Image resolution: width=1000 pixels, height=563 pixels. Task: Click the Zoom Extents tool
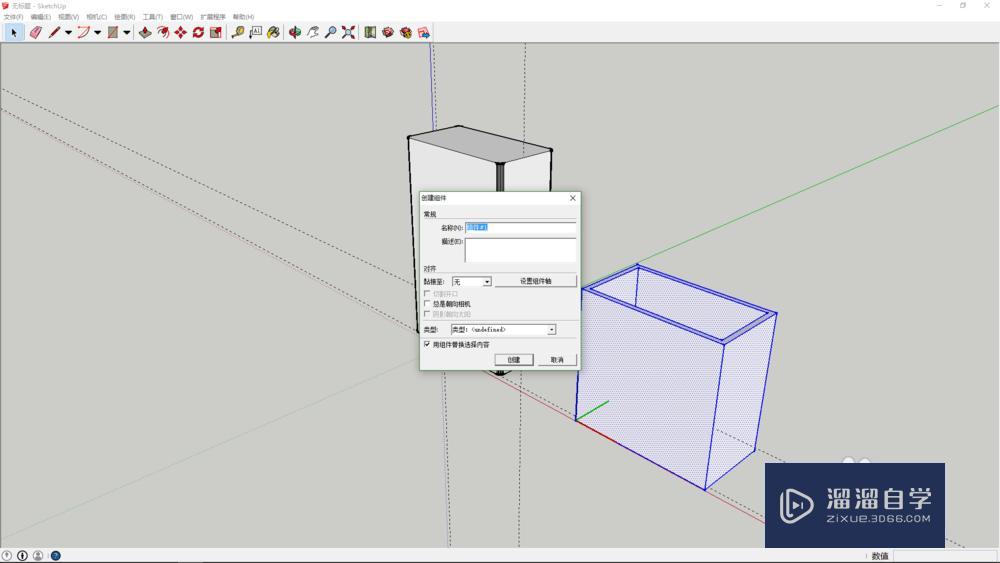coord(348,33)
